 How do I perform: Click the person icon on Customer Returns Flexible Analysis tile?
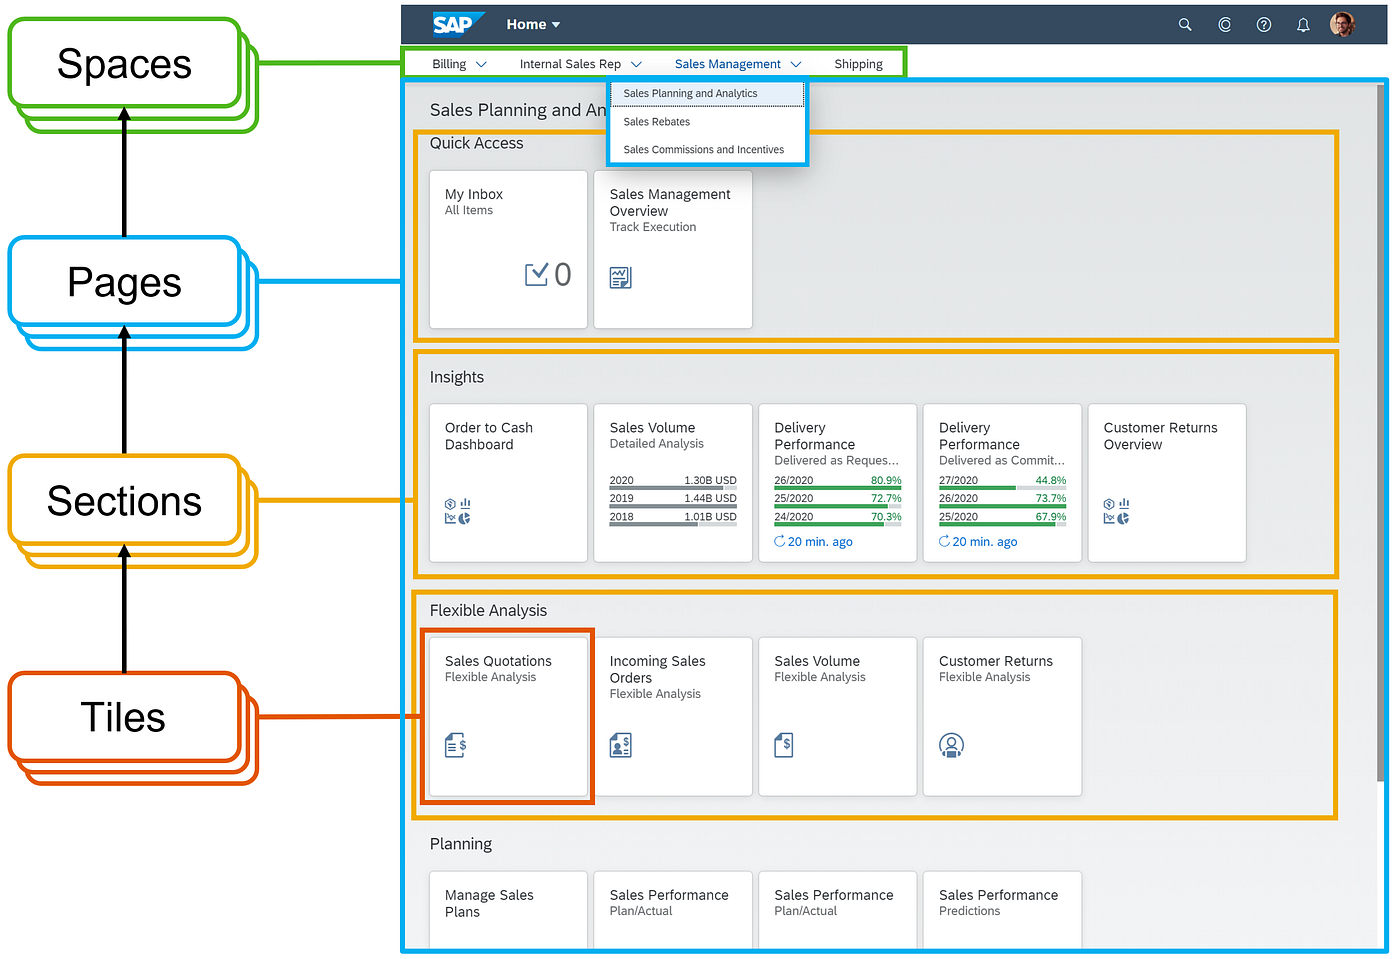coord(951,745)
